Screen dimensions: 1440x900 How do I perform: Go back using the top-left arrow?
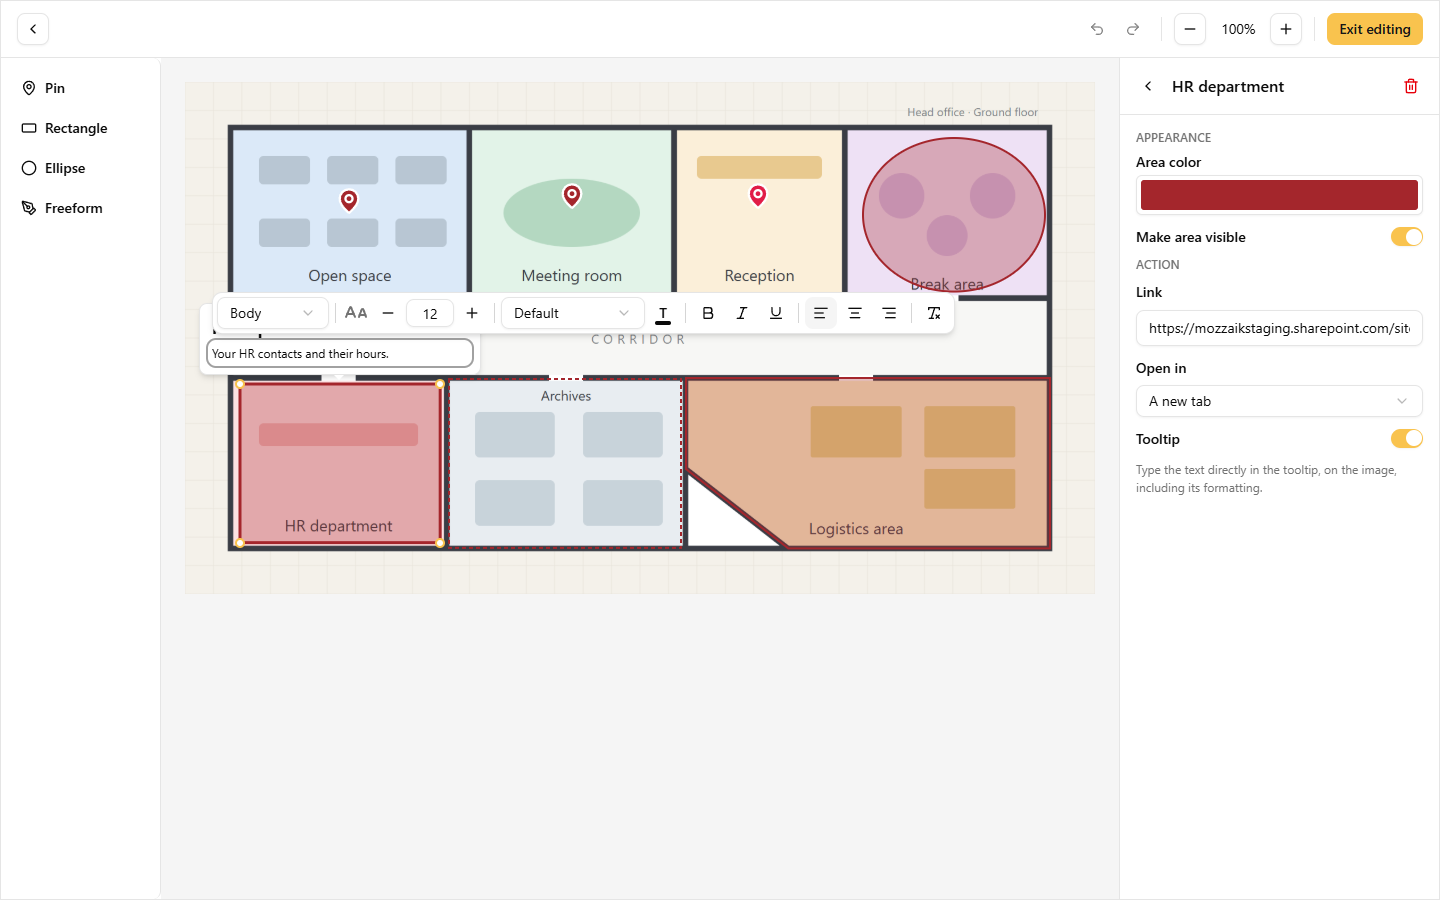[33, 29]
